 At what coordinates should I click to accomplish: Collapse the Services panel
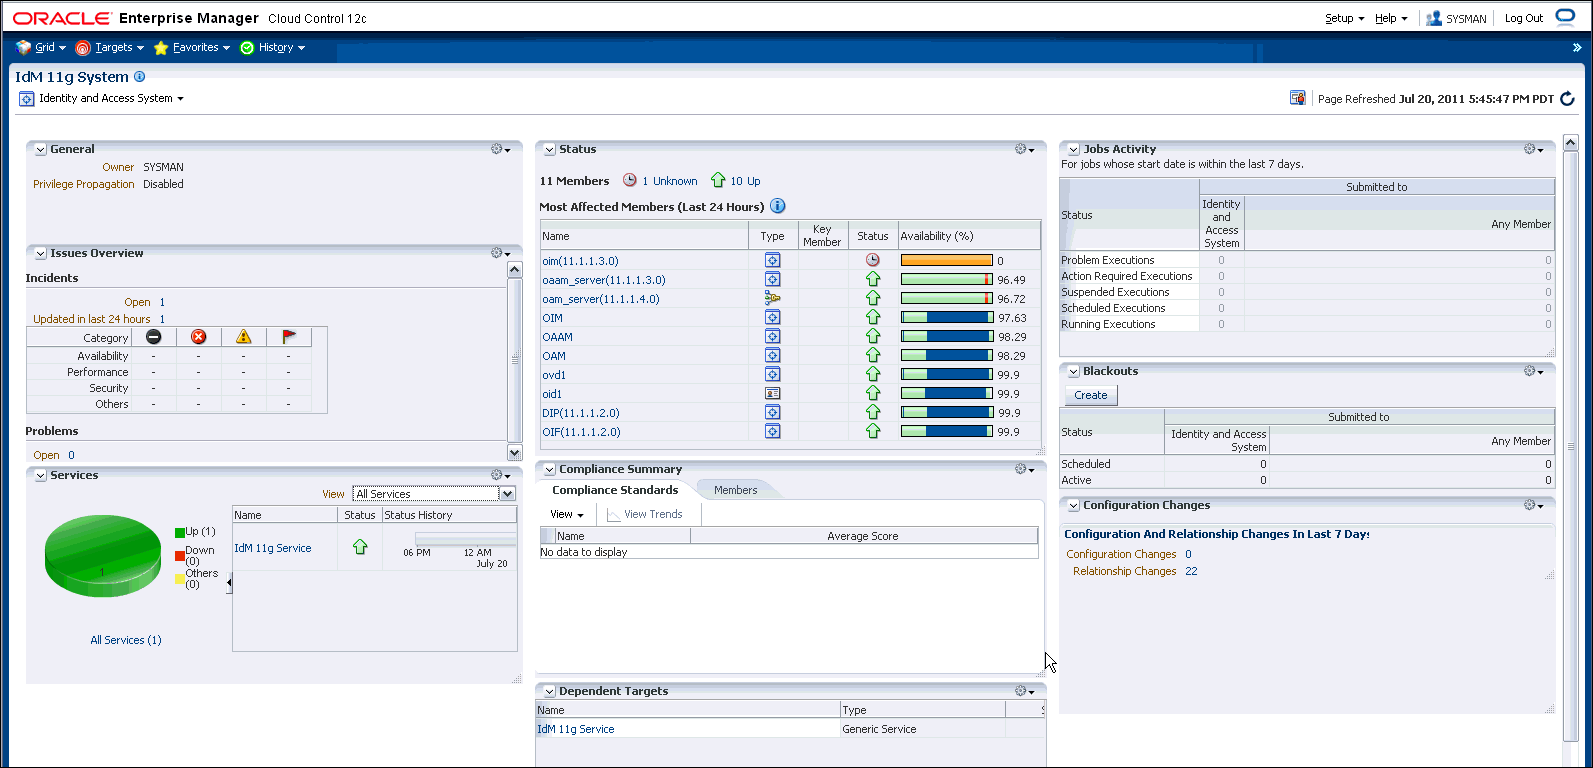[41, 476]
